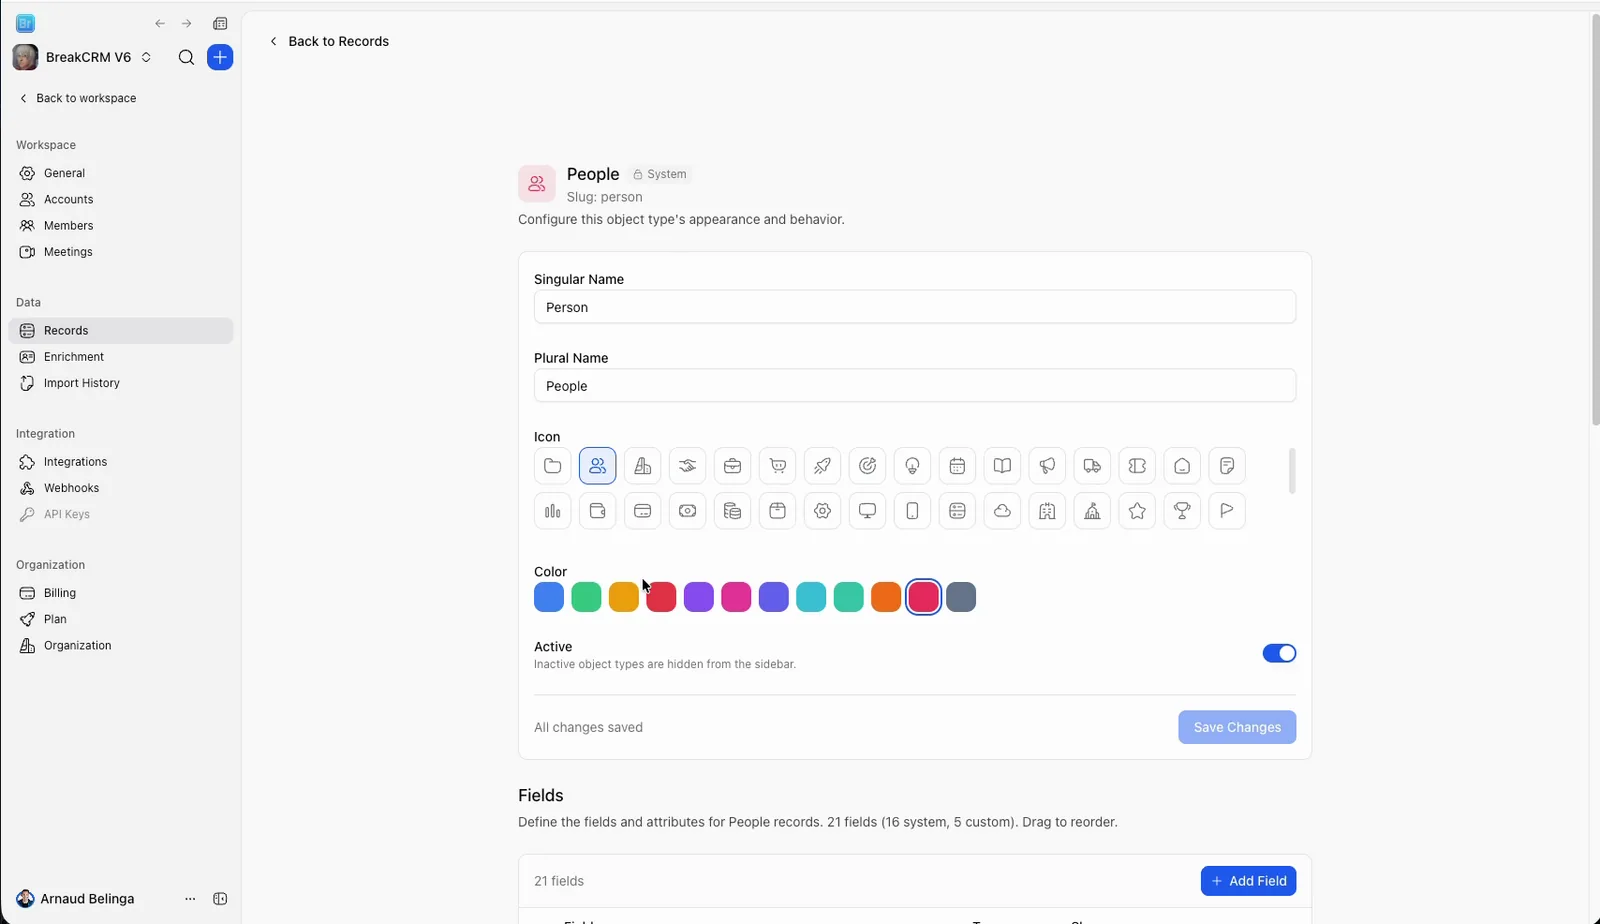1600x924 pixels.
Task: Toggle the Active switch off
Action: (x=1279, y=653)
